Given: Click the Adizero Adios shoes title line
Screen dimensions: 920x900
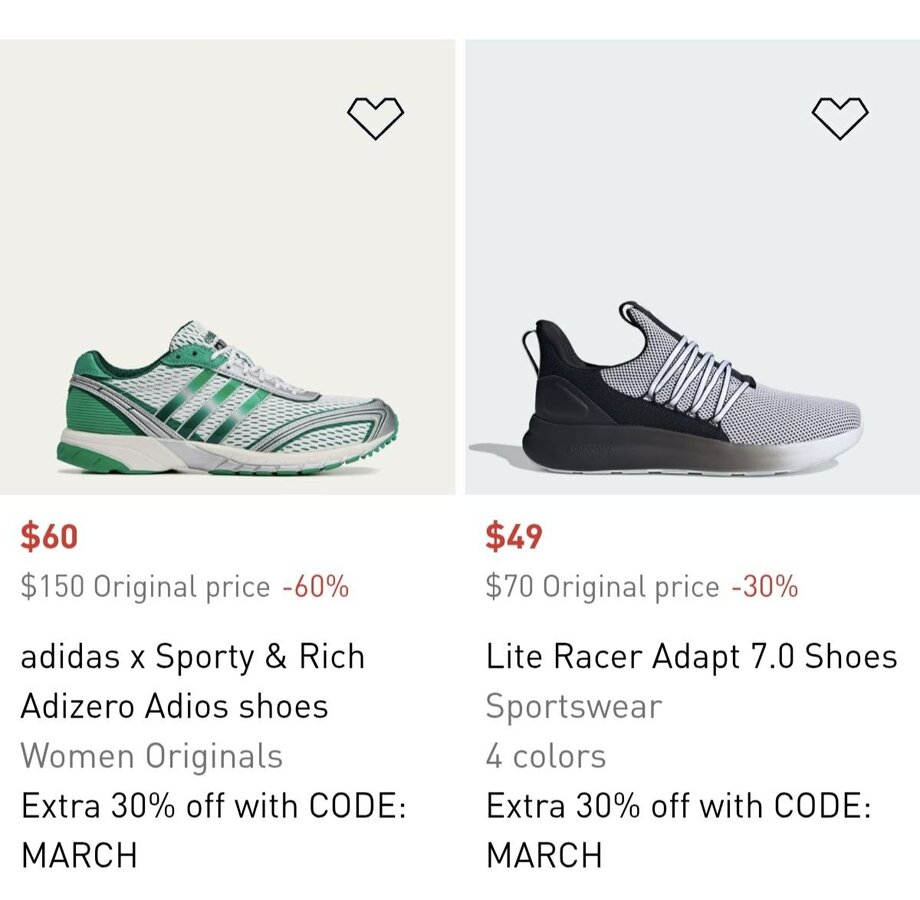Looking at the screenshot, I should click(174, 706).
